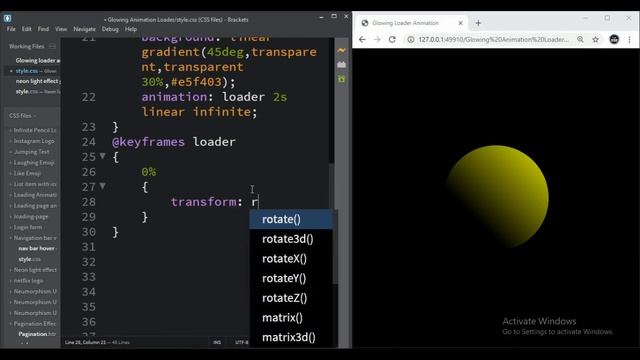This screenshot has height=360, width=640.
Task: Click the yellow glowing loader in browser
Action: [497, 197]
